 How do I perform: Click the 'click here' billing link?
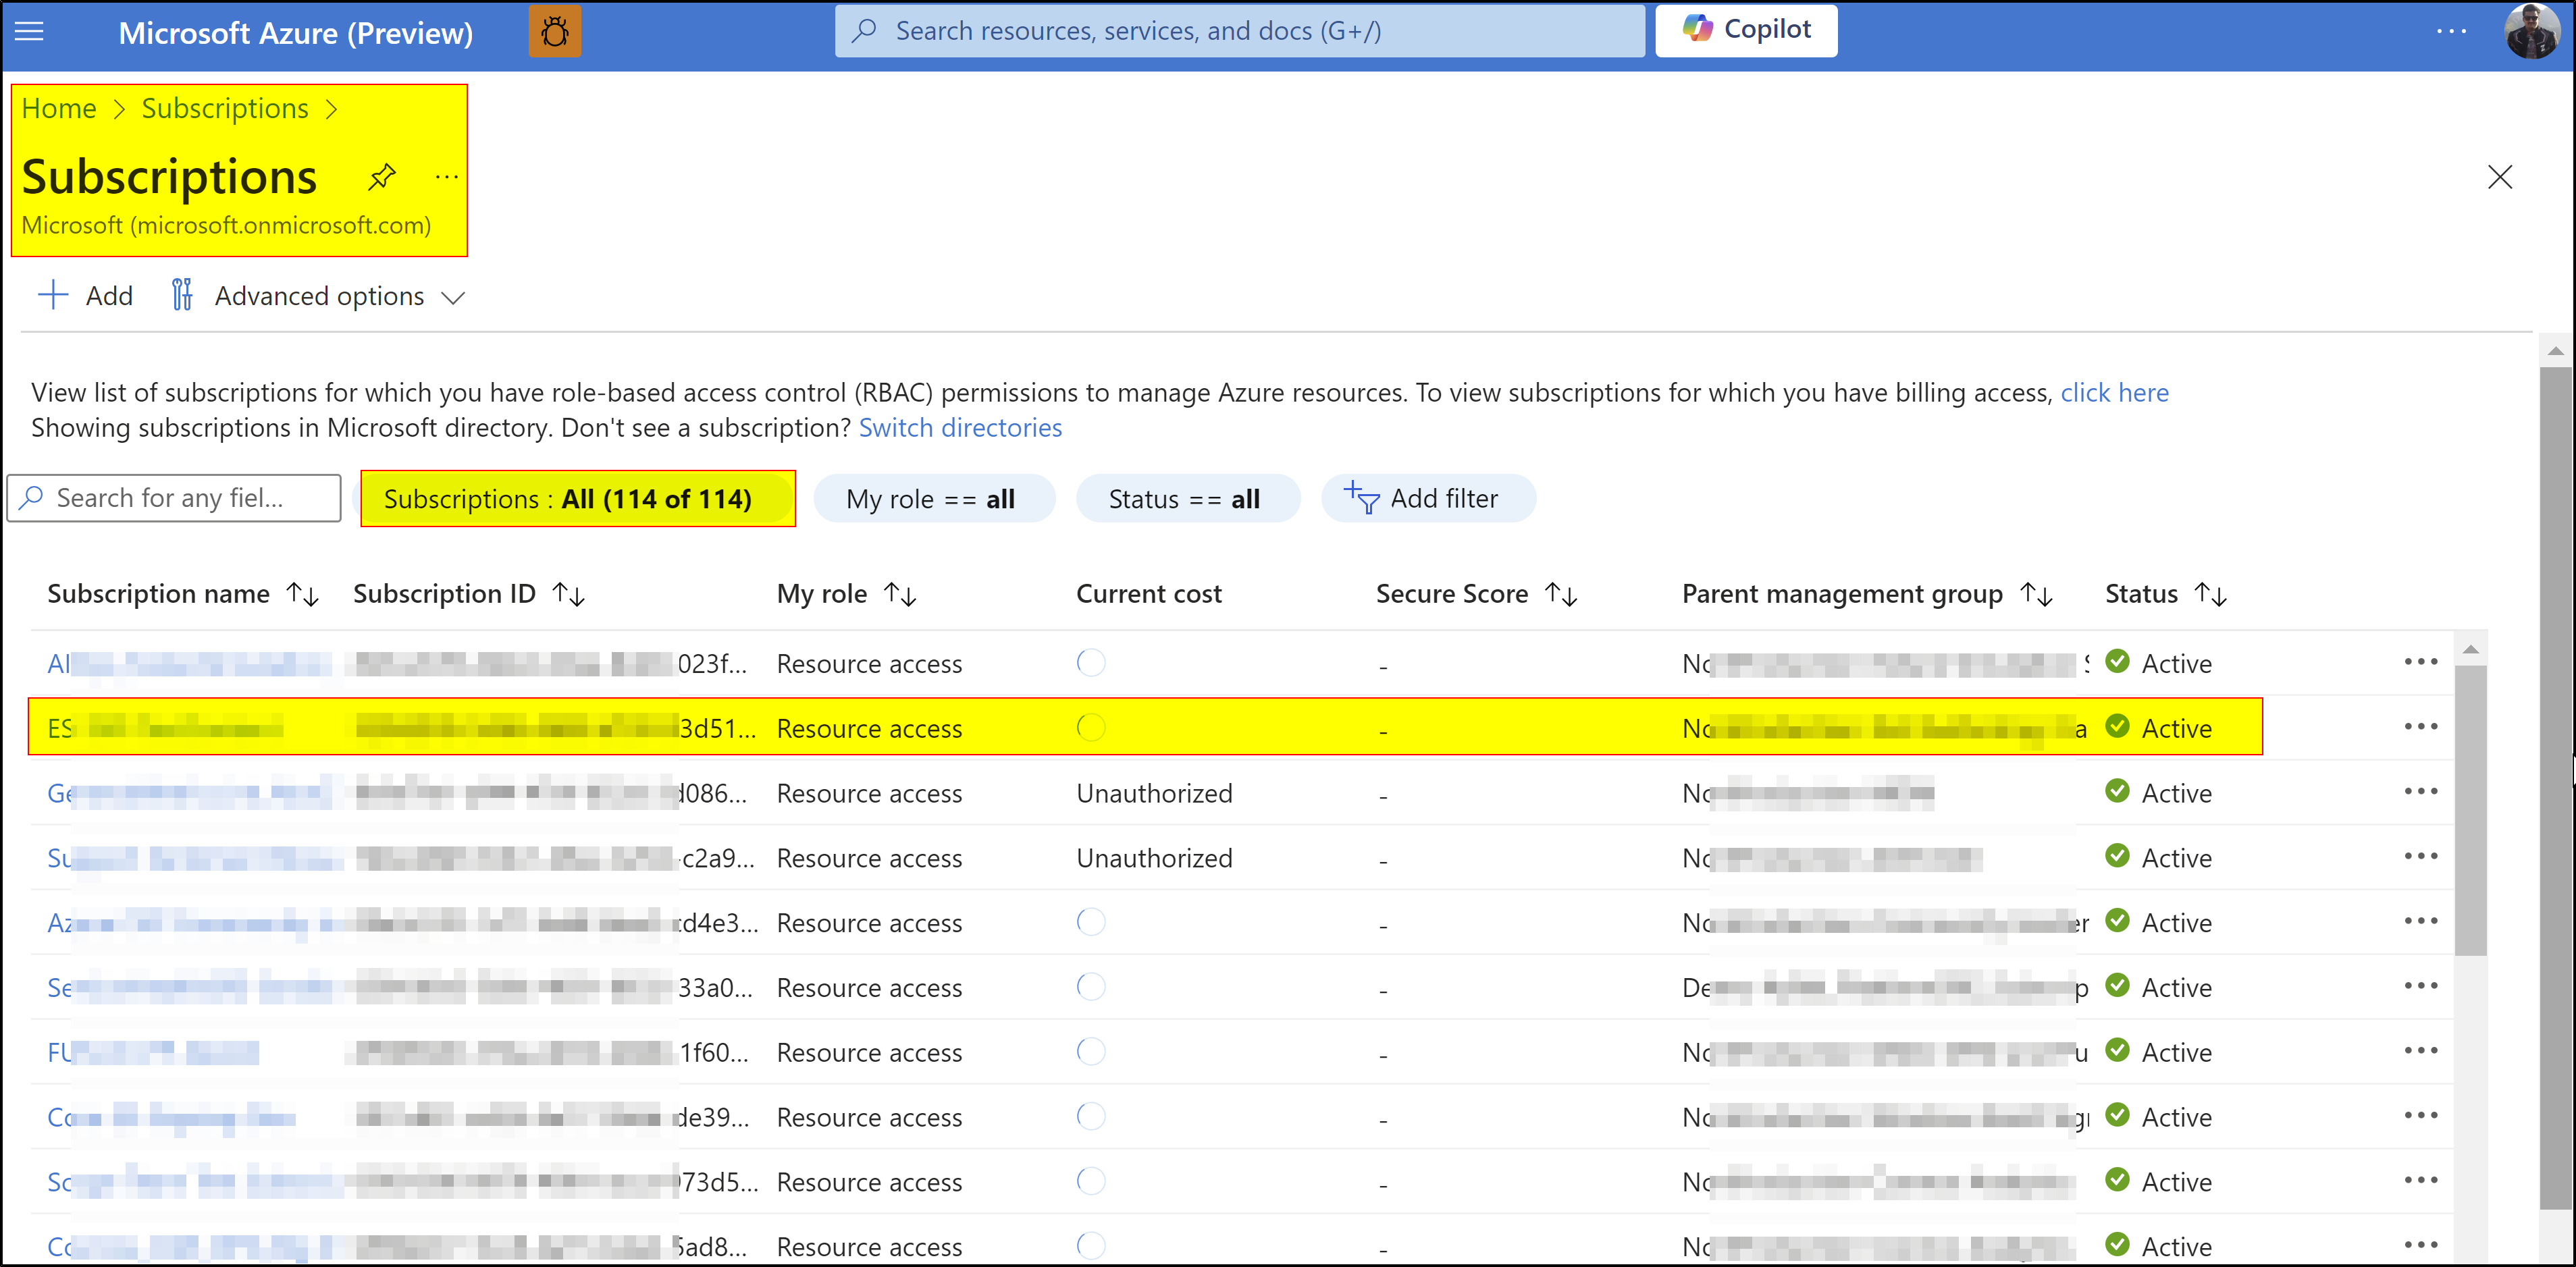[x=2114, y=392]
